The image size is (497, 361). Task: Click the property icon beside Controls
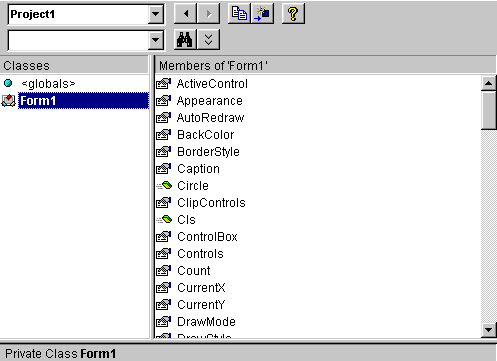click(164, 253)
